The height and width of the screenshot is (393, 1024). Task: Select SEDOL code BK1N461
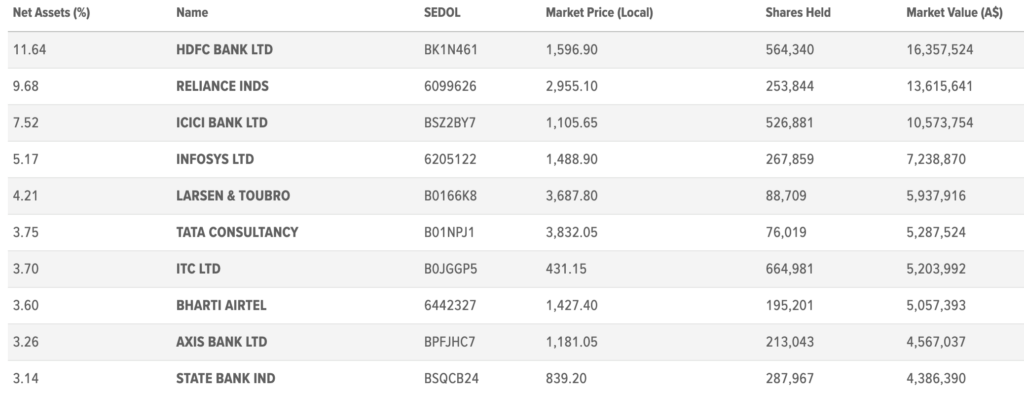pyautogui.click(x=451, y=50)
